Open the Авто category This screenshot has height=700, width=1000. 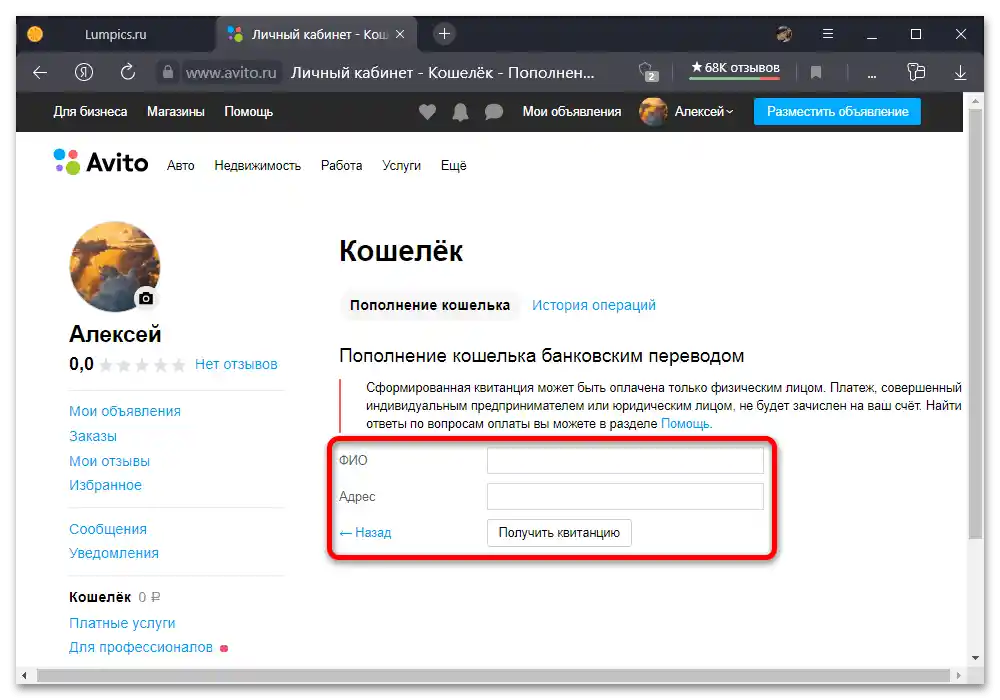pos(180,166)
